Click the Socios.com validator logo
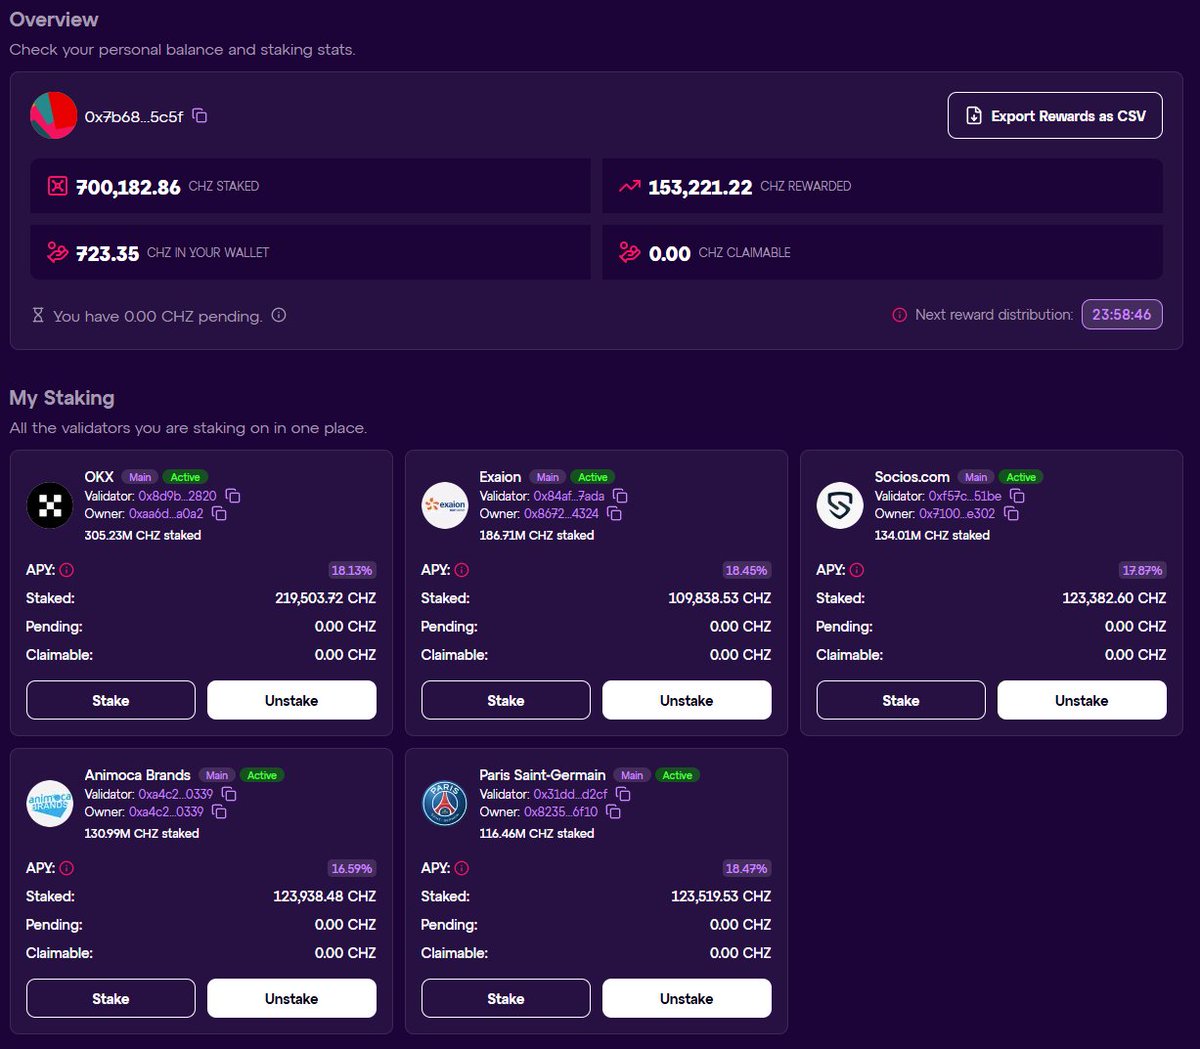 coord(840,505)
